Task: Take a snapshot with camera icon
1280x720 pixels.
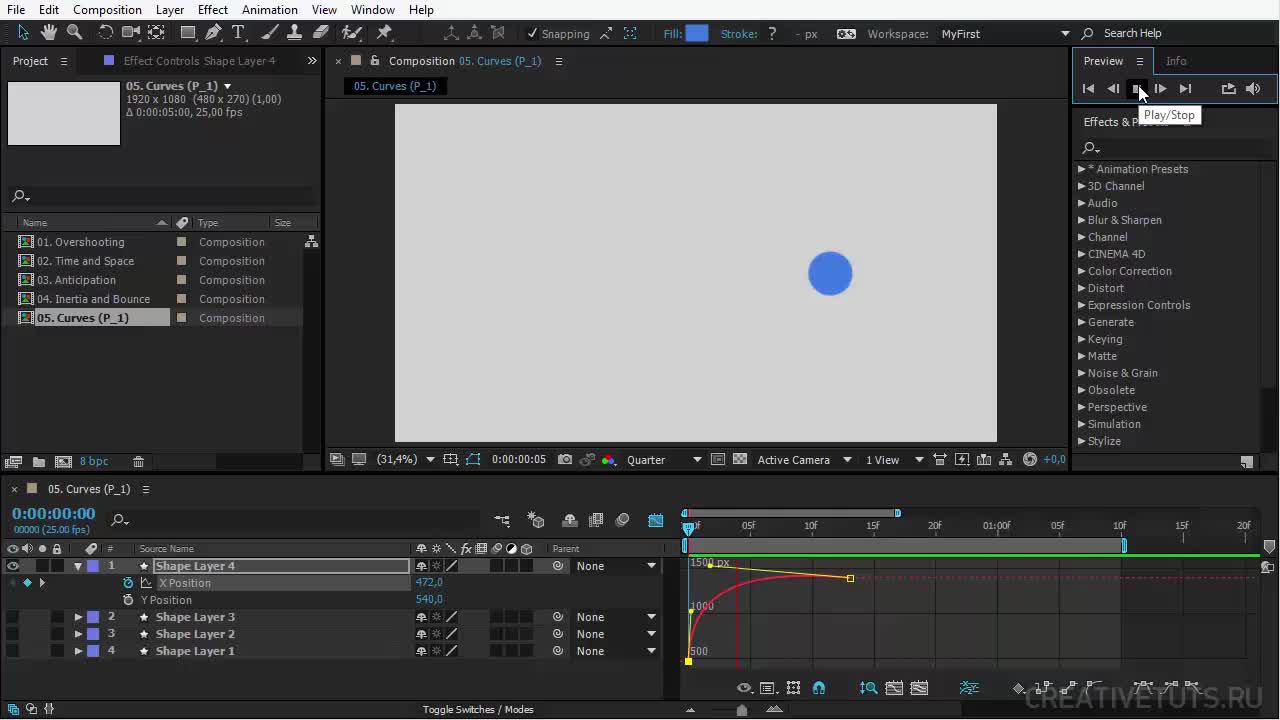Action: point(565,460)
